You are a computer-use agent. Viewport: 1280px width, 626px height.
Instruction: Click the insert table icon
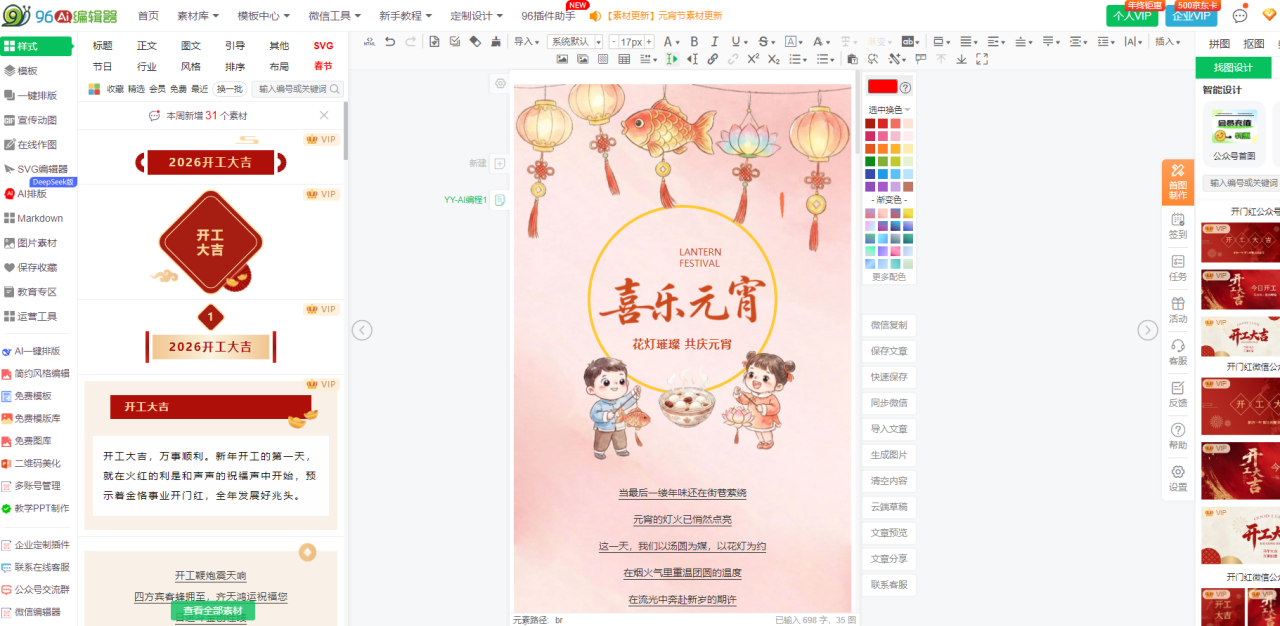click(x=624, y=59)
